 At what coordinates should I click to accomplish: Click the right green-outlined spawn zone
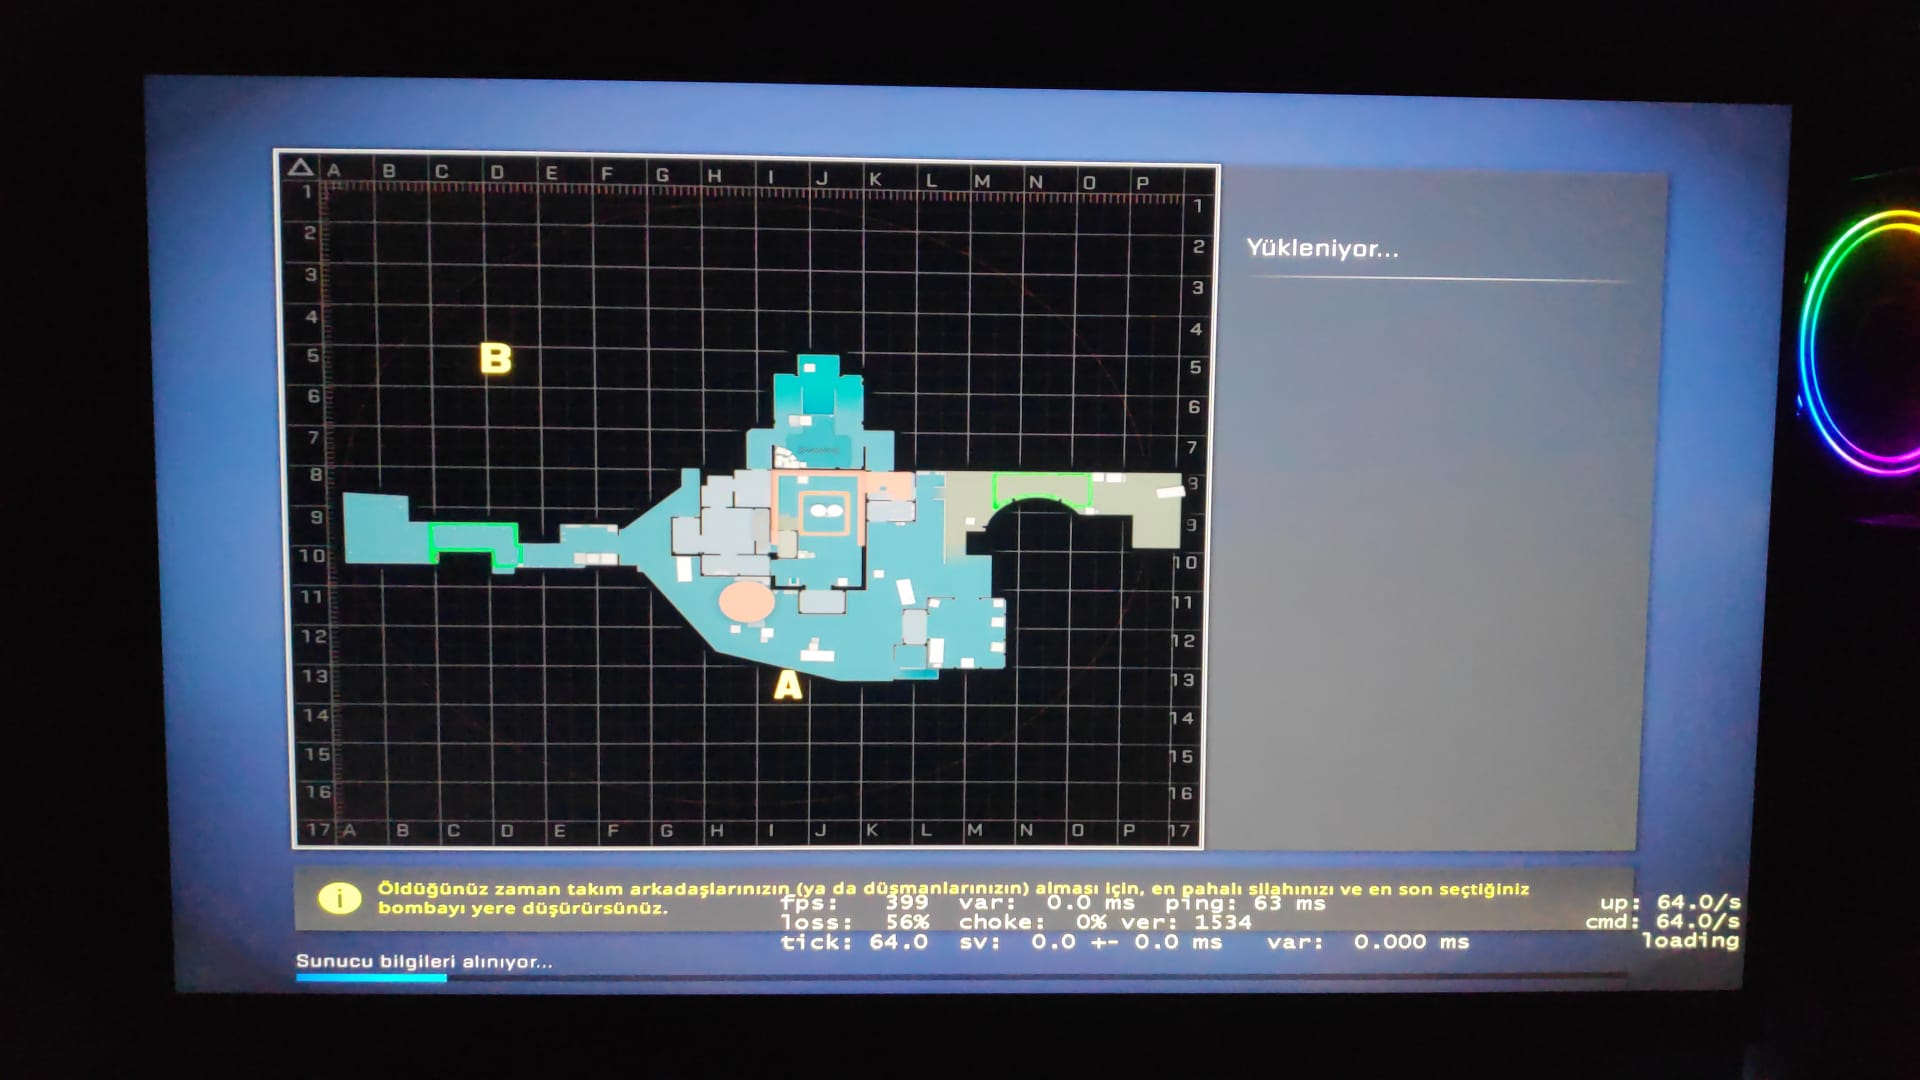(x=1040, y=488)
